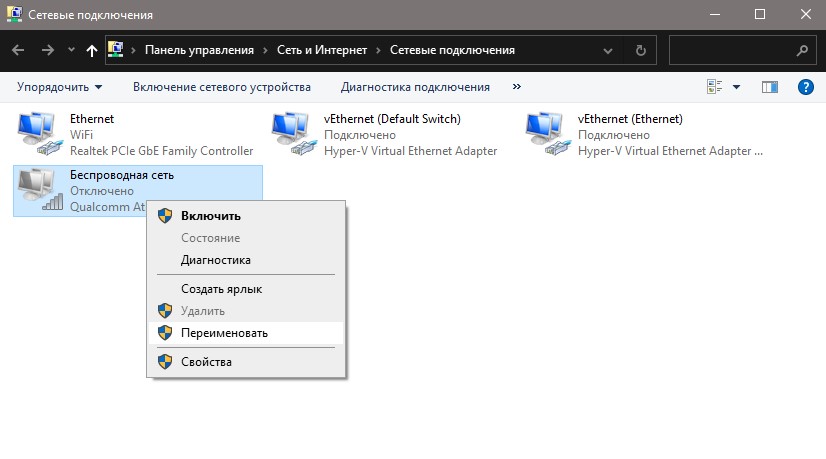
Task: Click shield icon next to 'Включить'
Action: (x=165, y=216)
